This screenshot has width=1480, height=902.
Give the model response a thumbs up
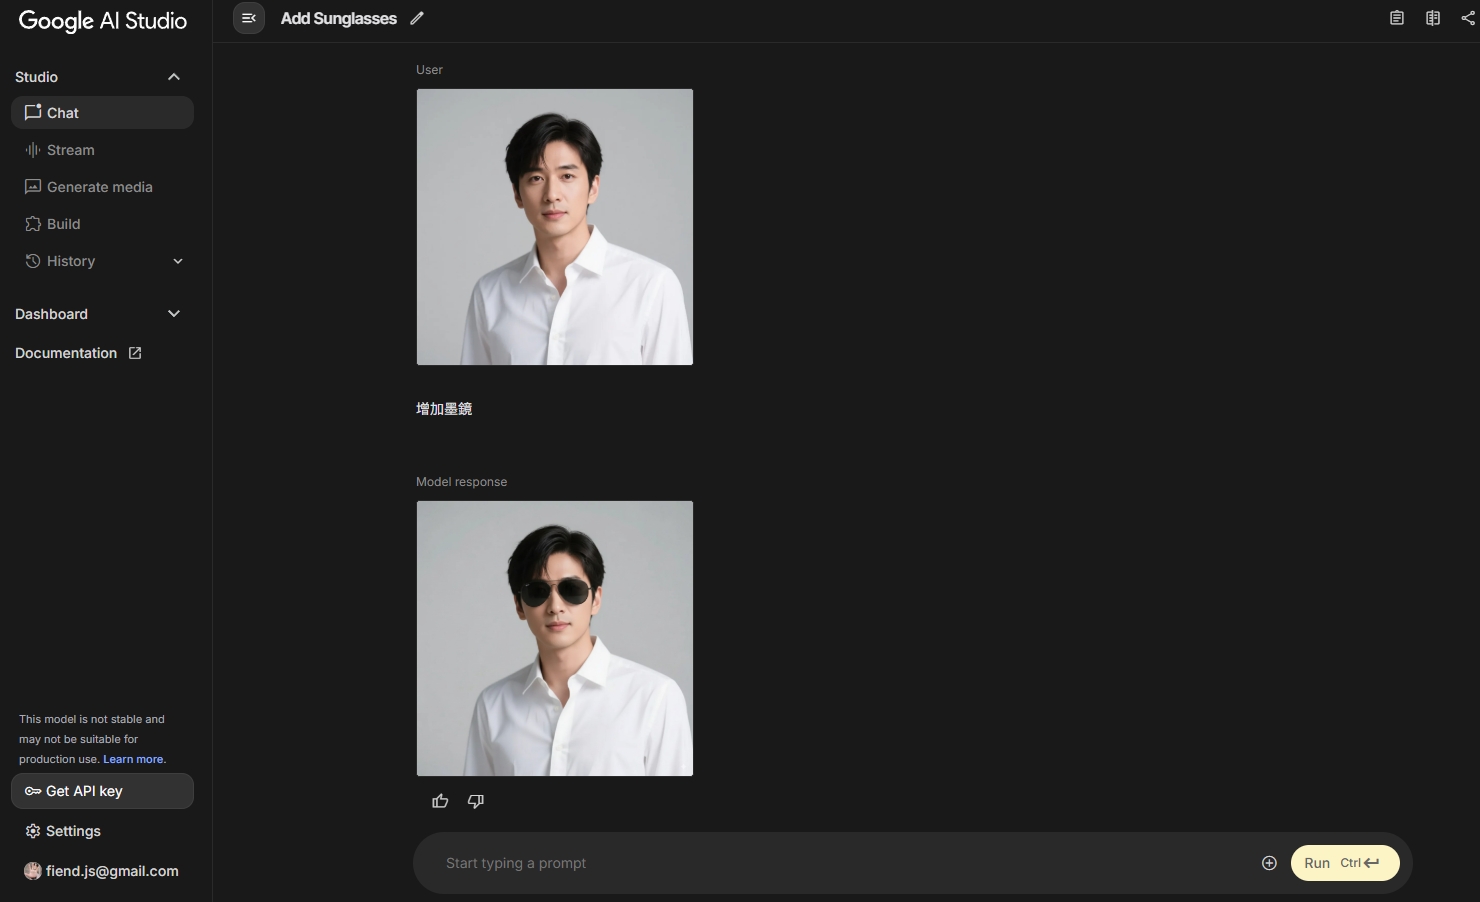point(440,801)
